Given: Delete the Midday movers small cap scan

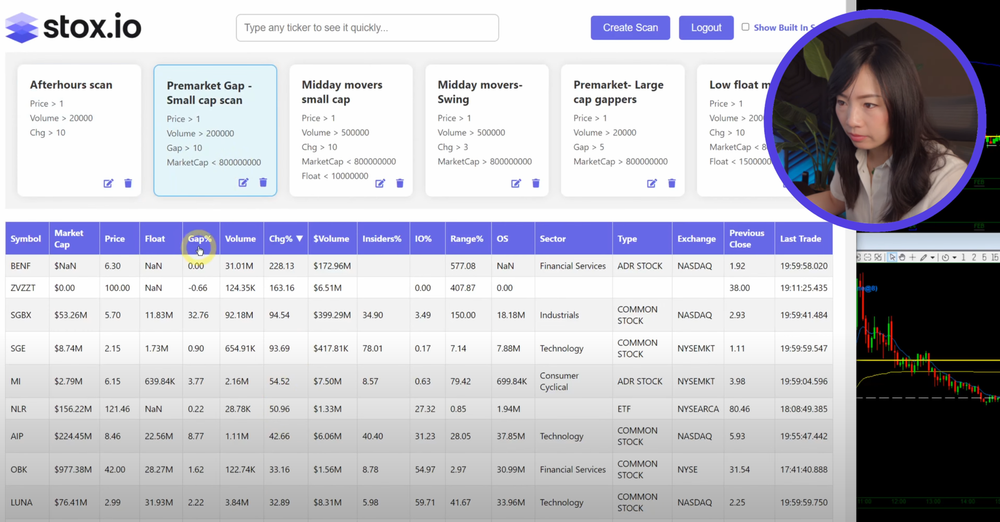Looking at the screenshot, I should tap(400, 183).
